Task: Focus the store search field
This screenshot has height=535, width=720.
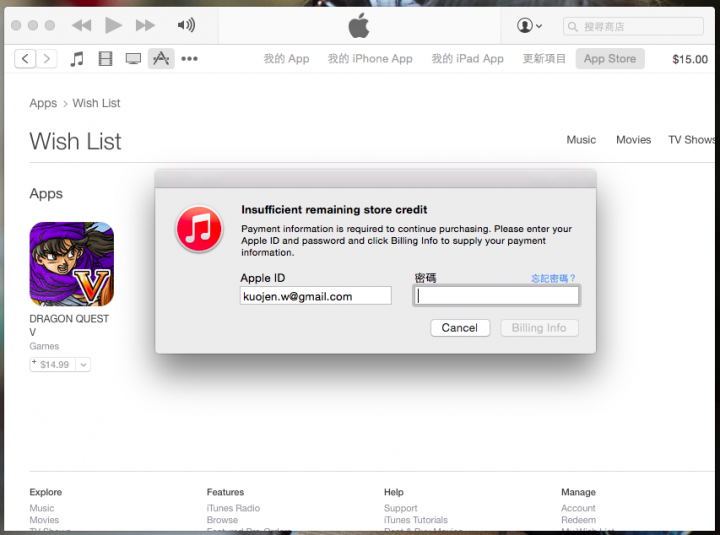Action: coord(633,27)
